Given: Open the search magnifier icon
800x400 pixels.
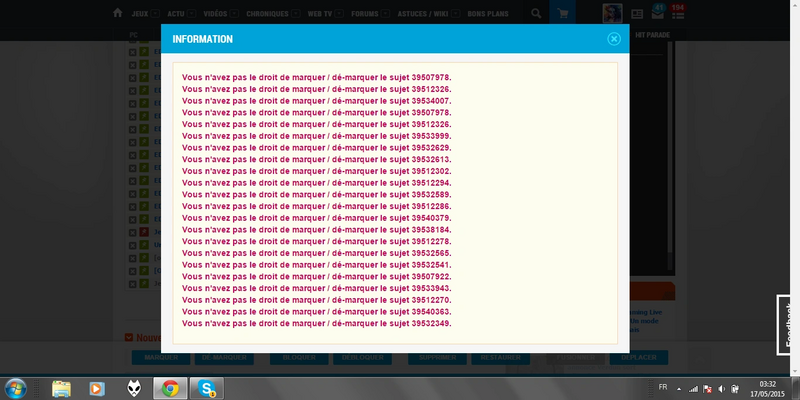Looking at the screenshot, I should [x=537, y=14].
